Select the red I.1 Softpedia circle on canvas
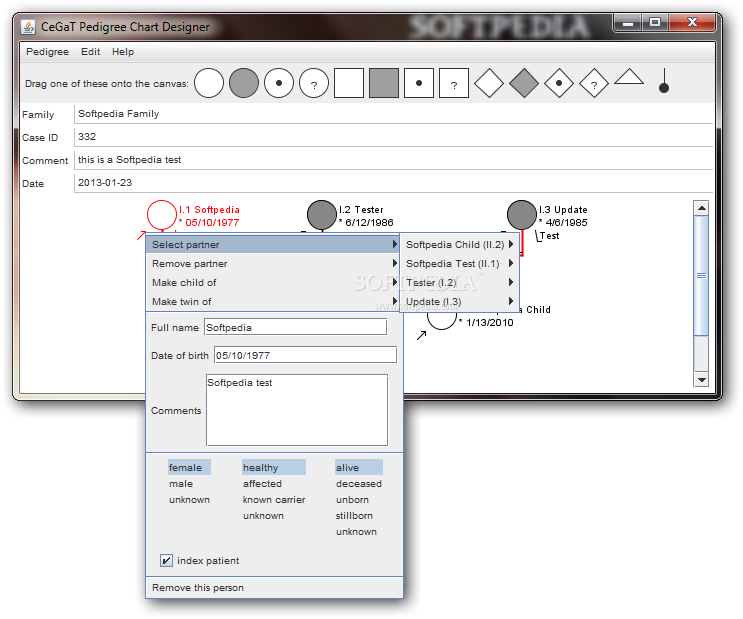 162,215
